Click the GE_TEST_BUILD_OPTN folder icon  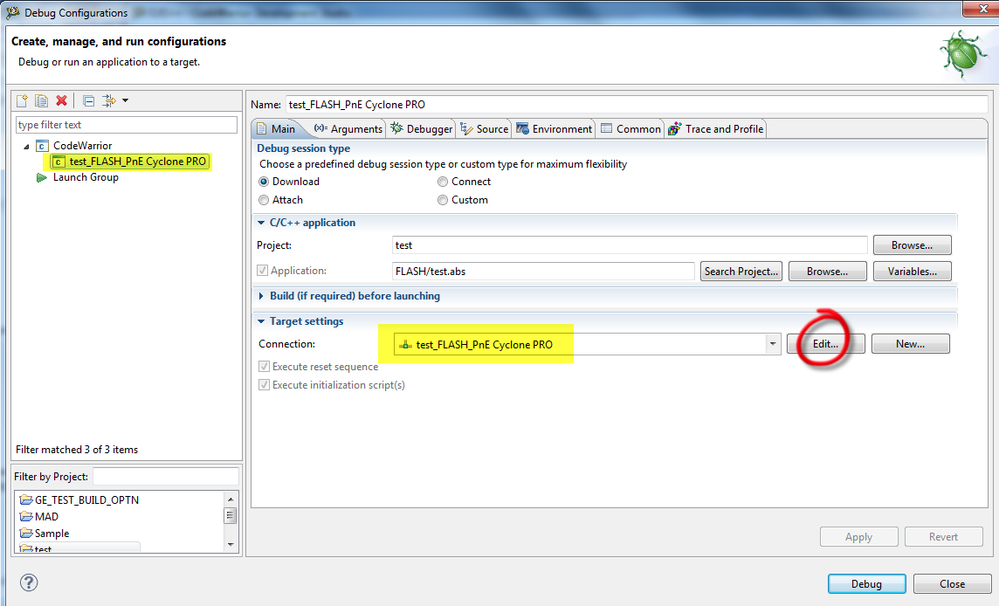coord(25,500)
